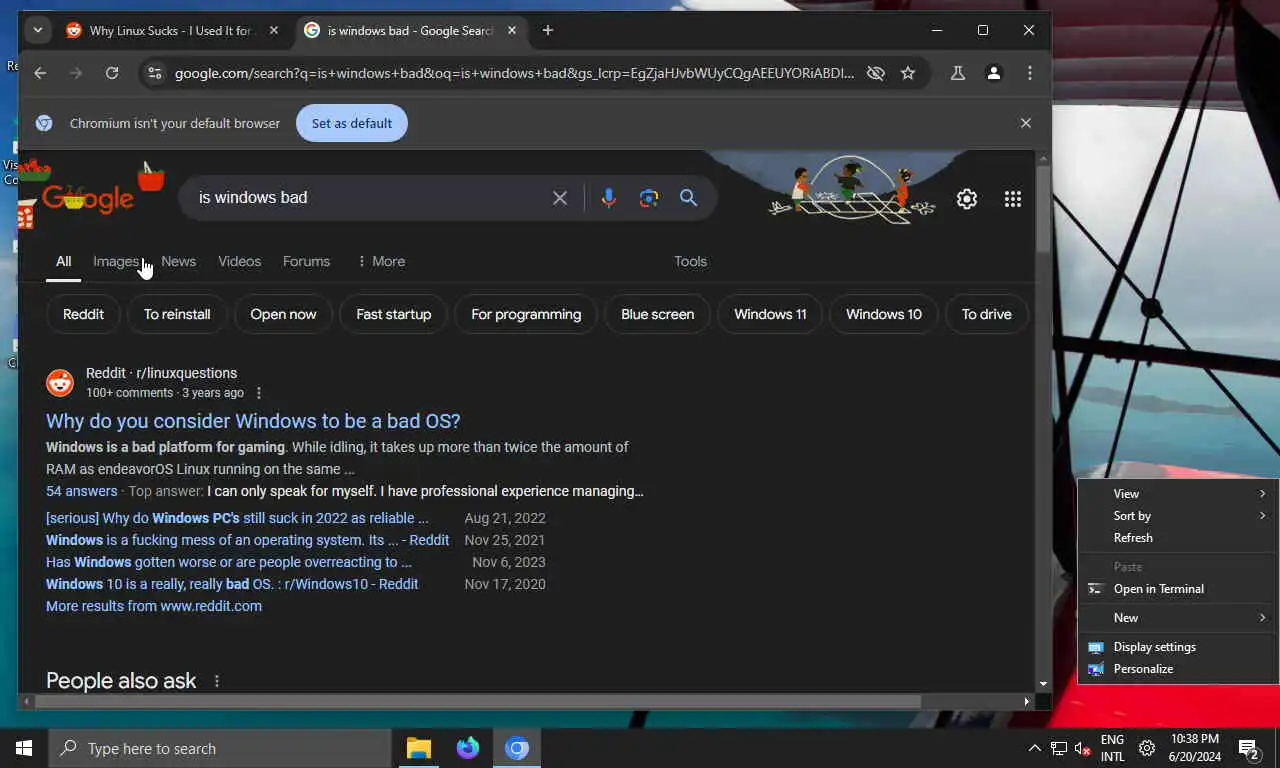This screenshot has height=768, width=1280.
Task: Click the Google doodle illustration
Action: pos(852,190)
